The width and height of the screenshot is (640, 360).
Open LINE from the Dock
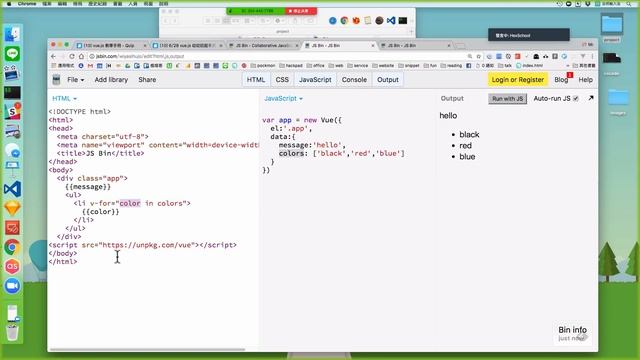pos(12,53)
